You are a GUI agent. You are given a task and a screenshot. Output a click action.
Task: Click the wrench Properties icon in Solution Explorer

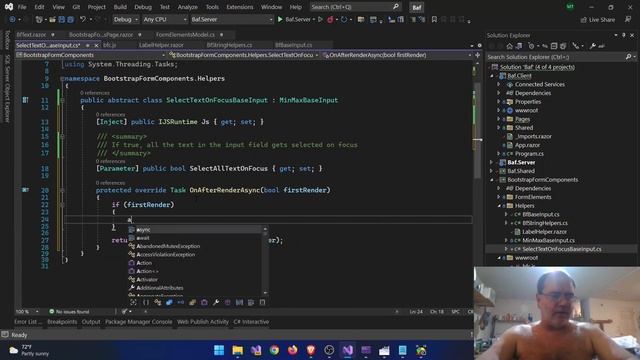[x=593, y=46]
